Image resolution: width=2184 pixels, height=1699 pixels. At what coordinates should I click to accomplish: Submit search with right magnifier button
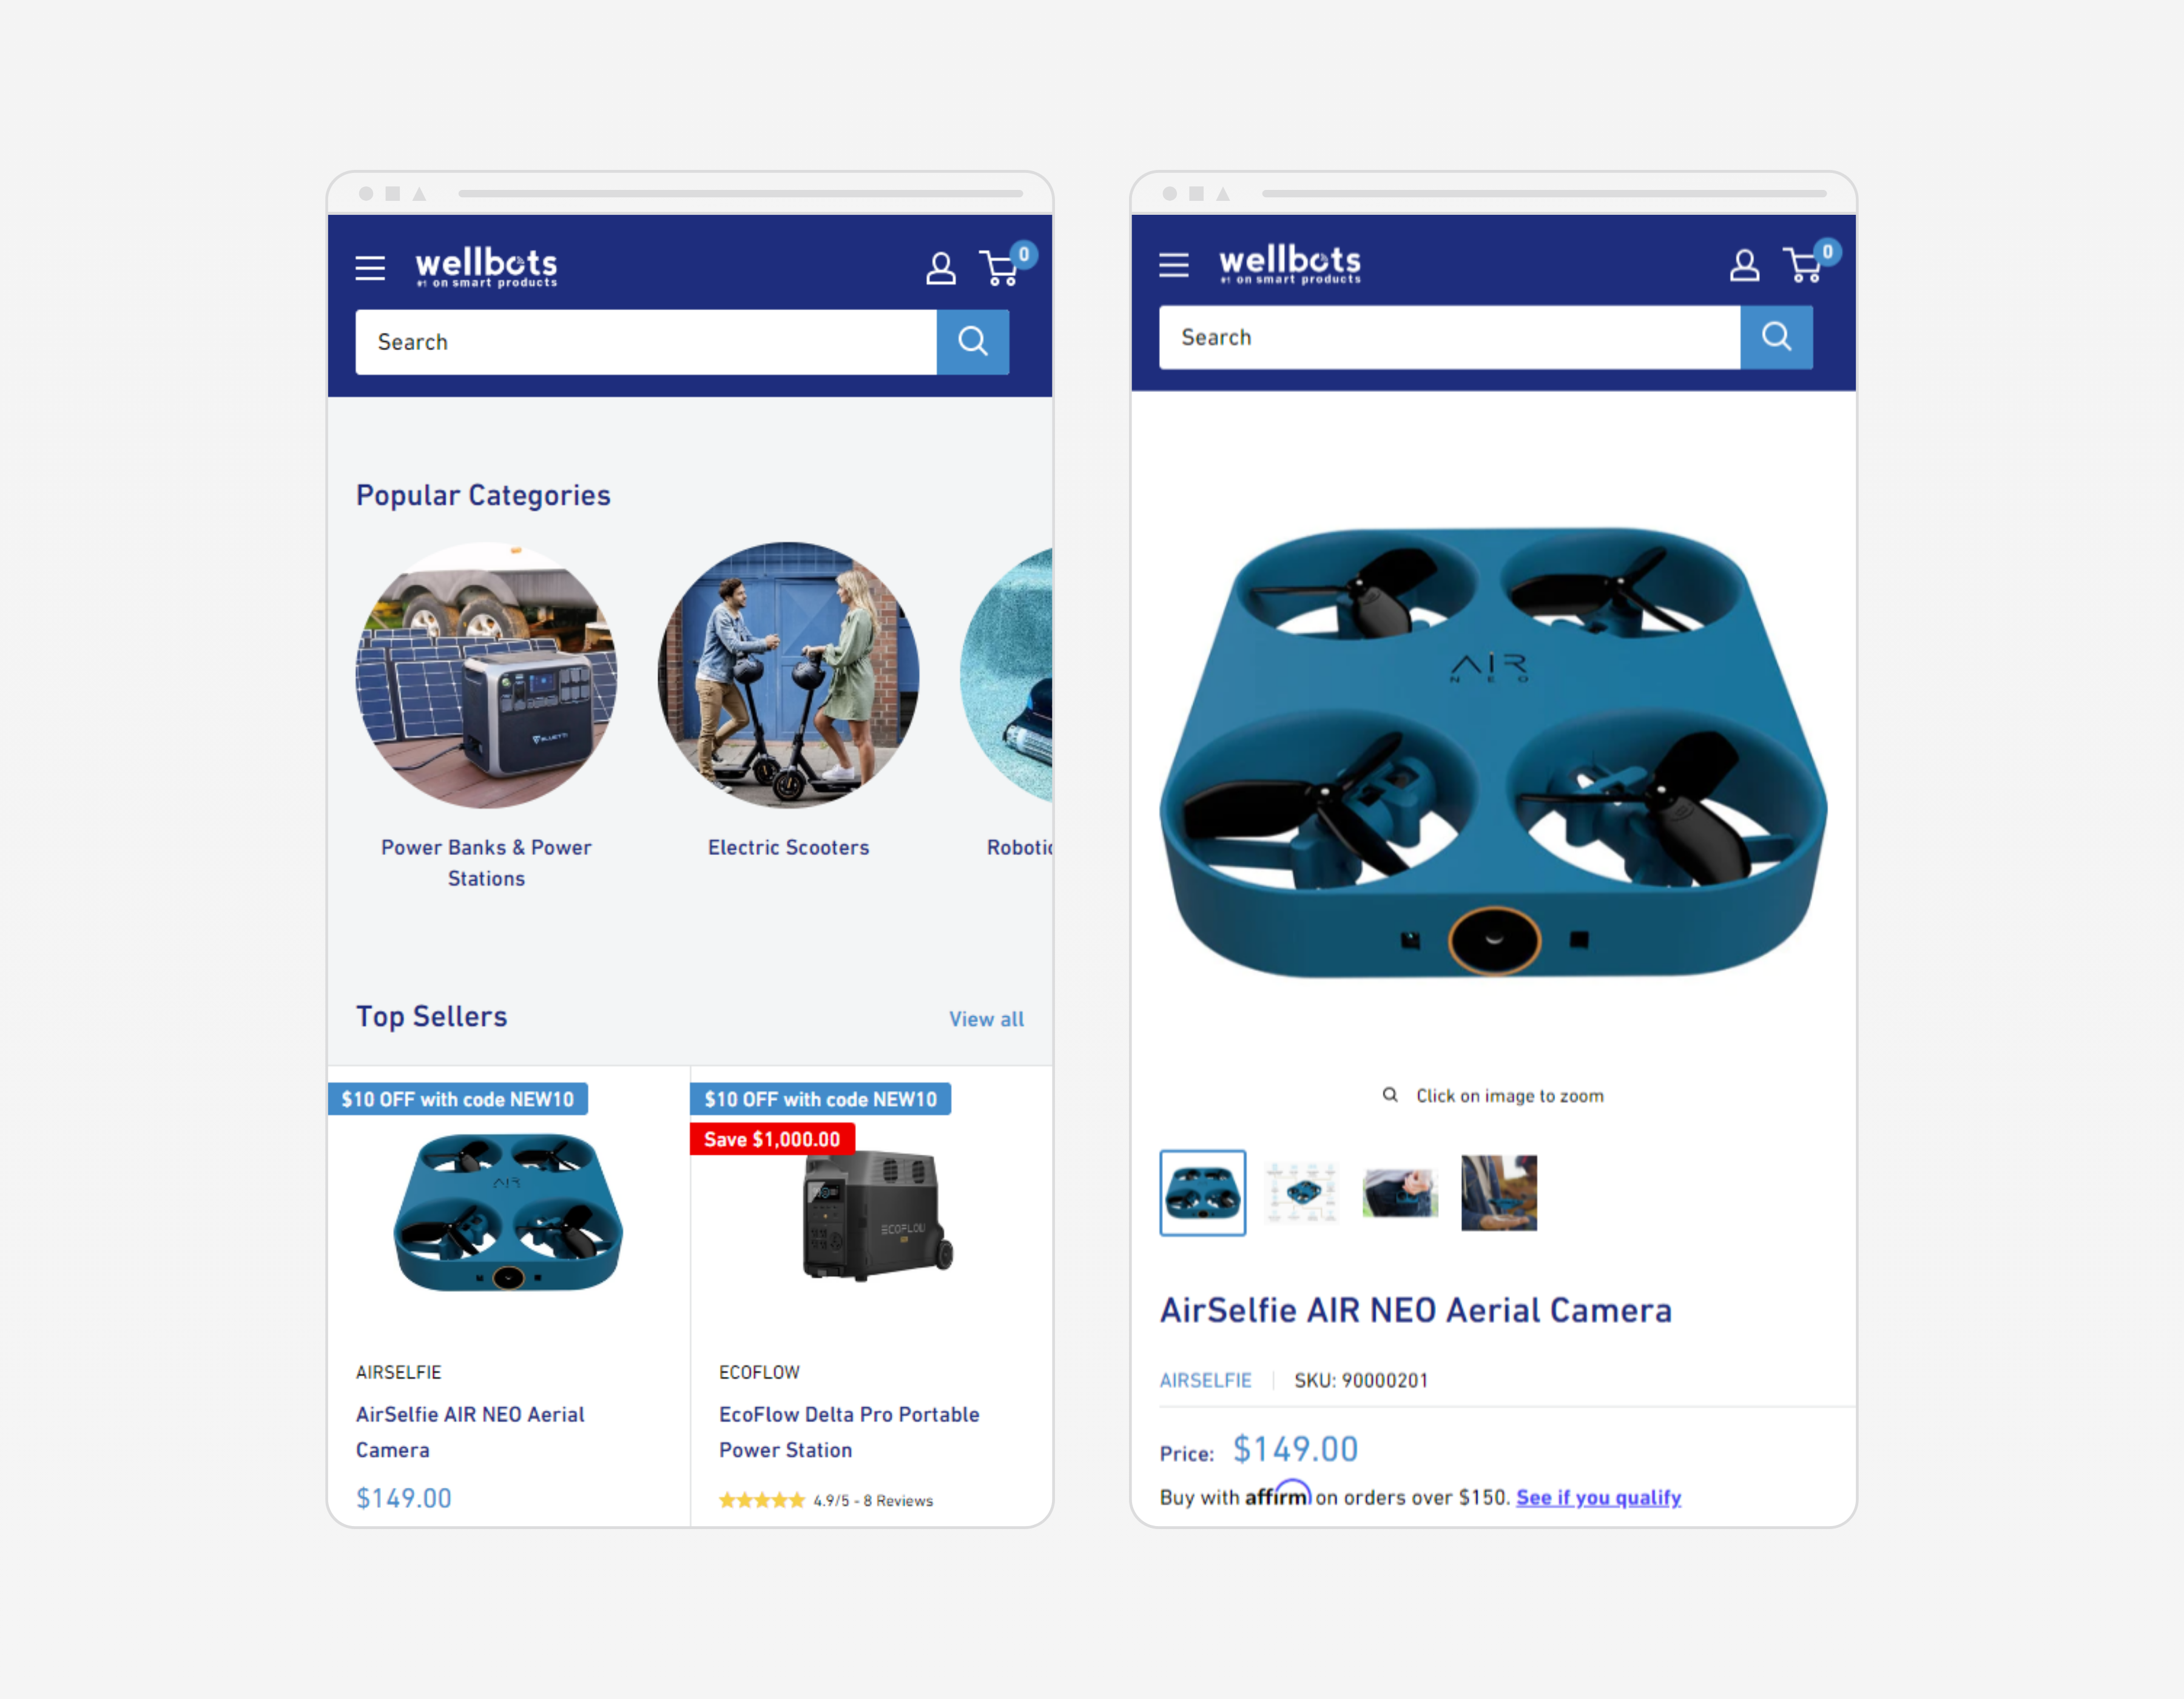point(1776,337)
